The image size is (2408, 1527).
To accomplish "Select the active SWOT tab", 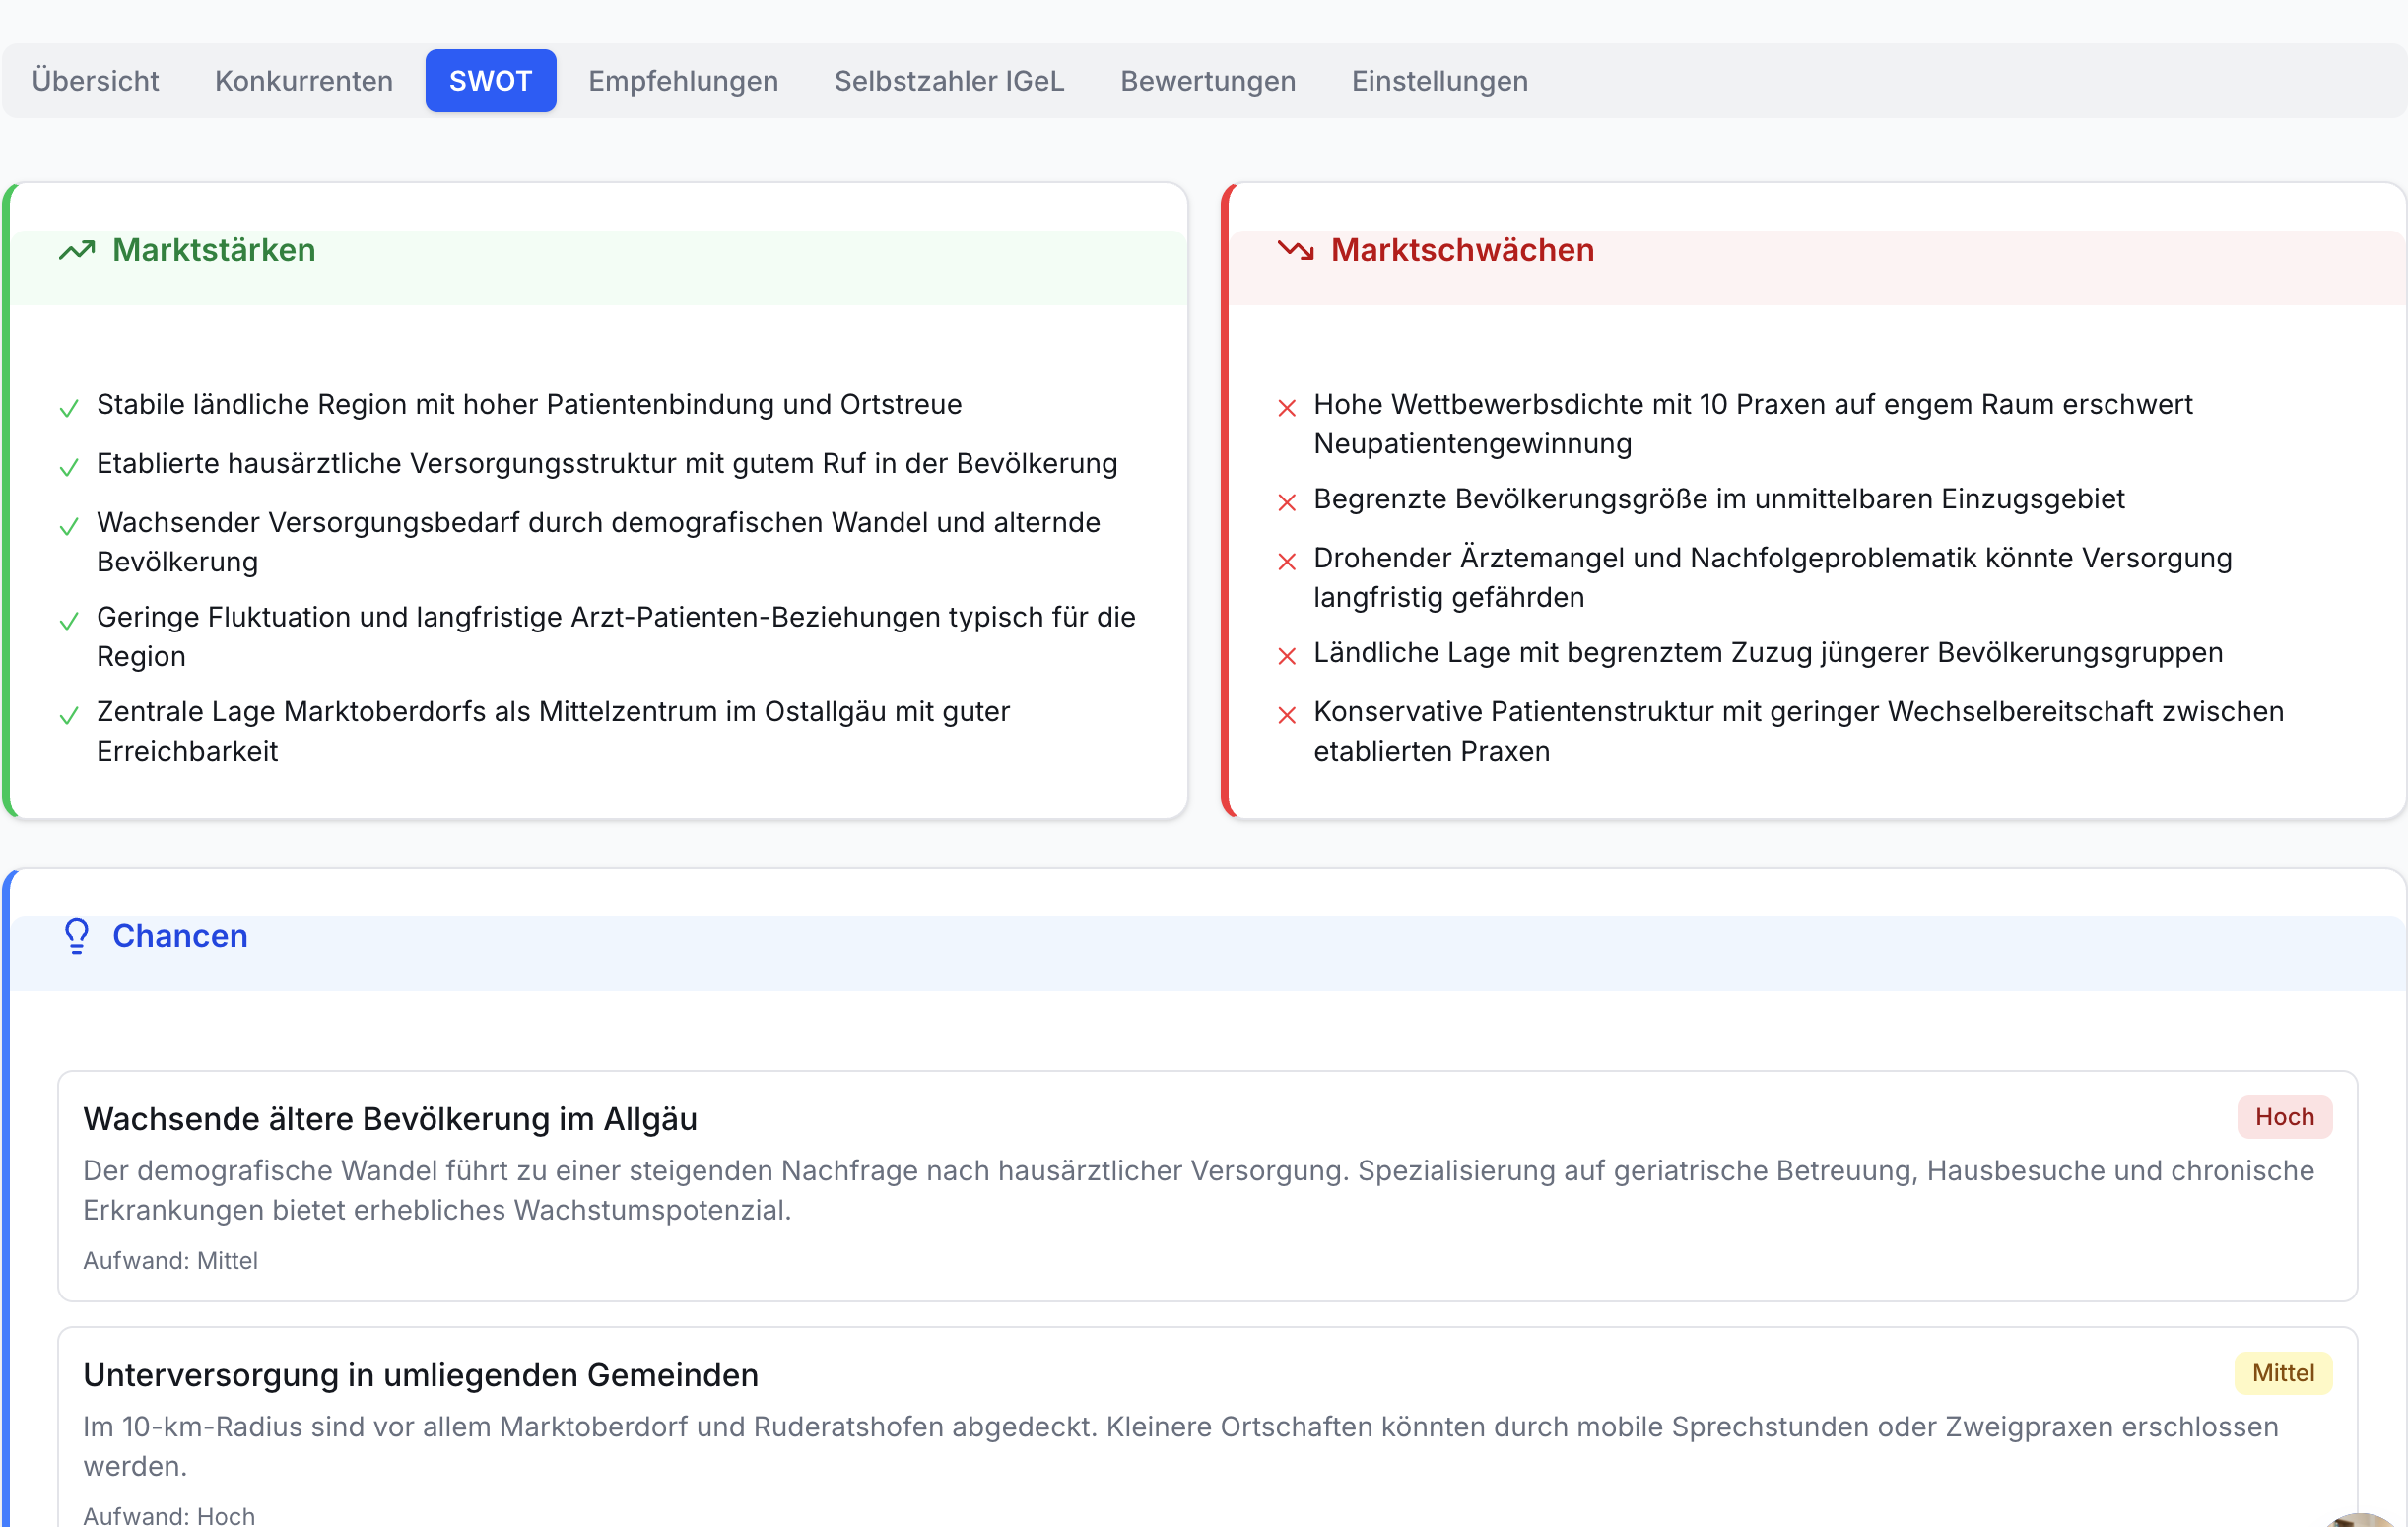I will pos(490,81).
